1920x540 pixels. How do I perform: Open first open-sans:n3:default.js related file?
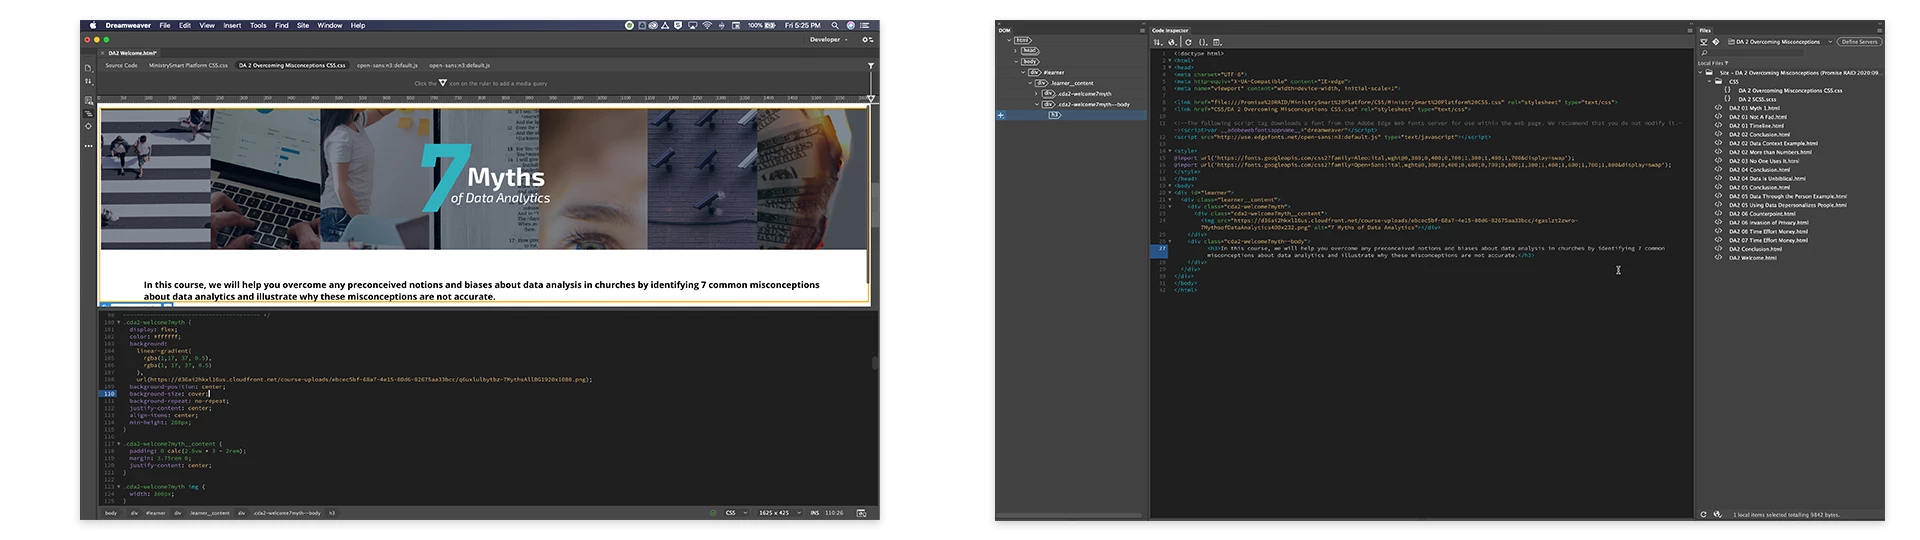[x=387, y=66]
